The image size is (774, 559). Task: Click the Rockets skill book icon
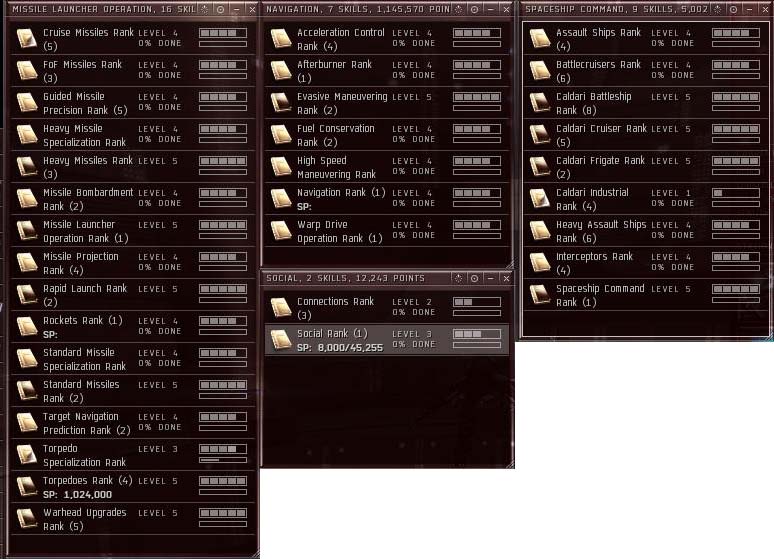click(27, 326)
